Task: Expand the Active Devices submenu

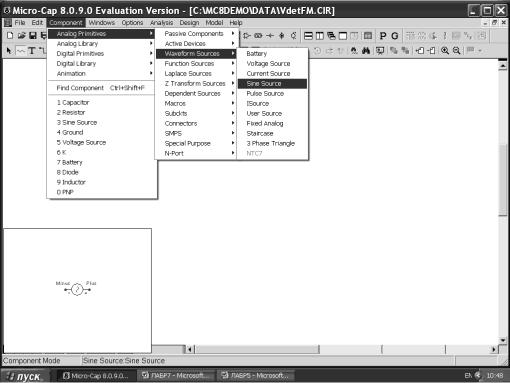Action: [196, 44]
